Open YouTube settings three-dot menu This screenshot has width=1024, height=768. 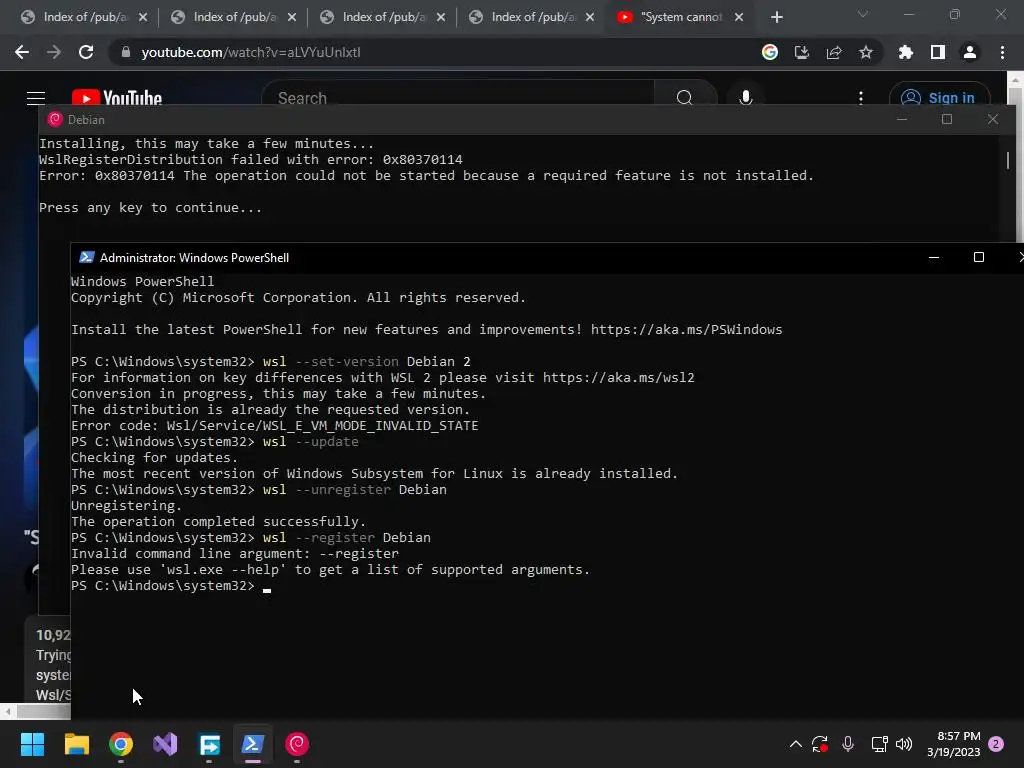pyautogui.click(x=861, y=98)
